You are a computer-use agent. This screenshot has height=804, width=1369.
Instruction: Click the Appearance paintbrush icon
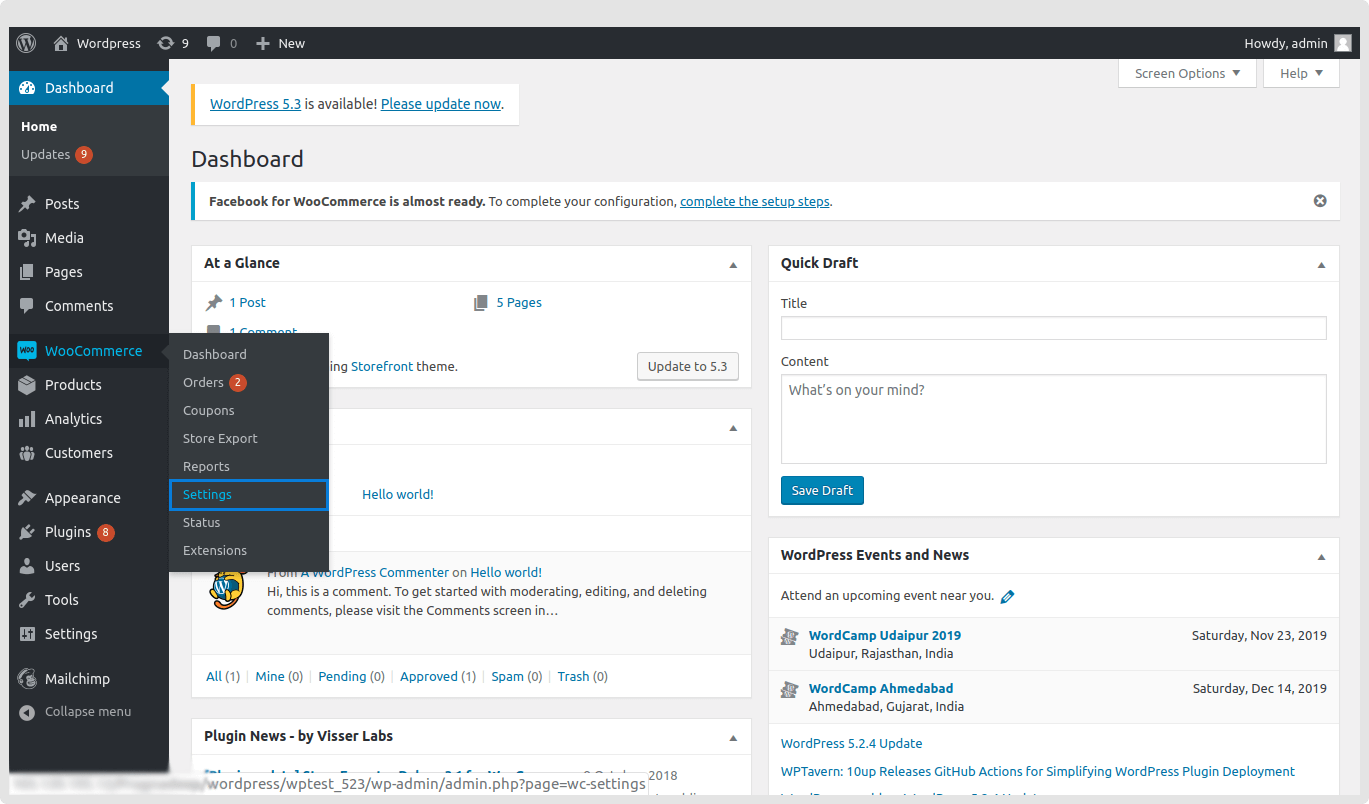click(27, 498)
